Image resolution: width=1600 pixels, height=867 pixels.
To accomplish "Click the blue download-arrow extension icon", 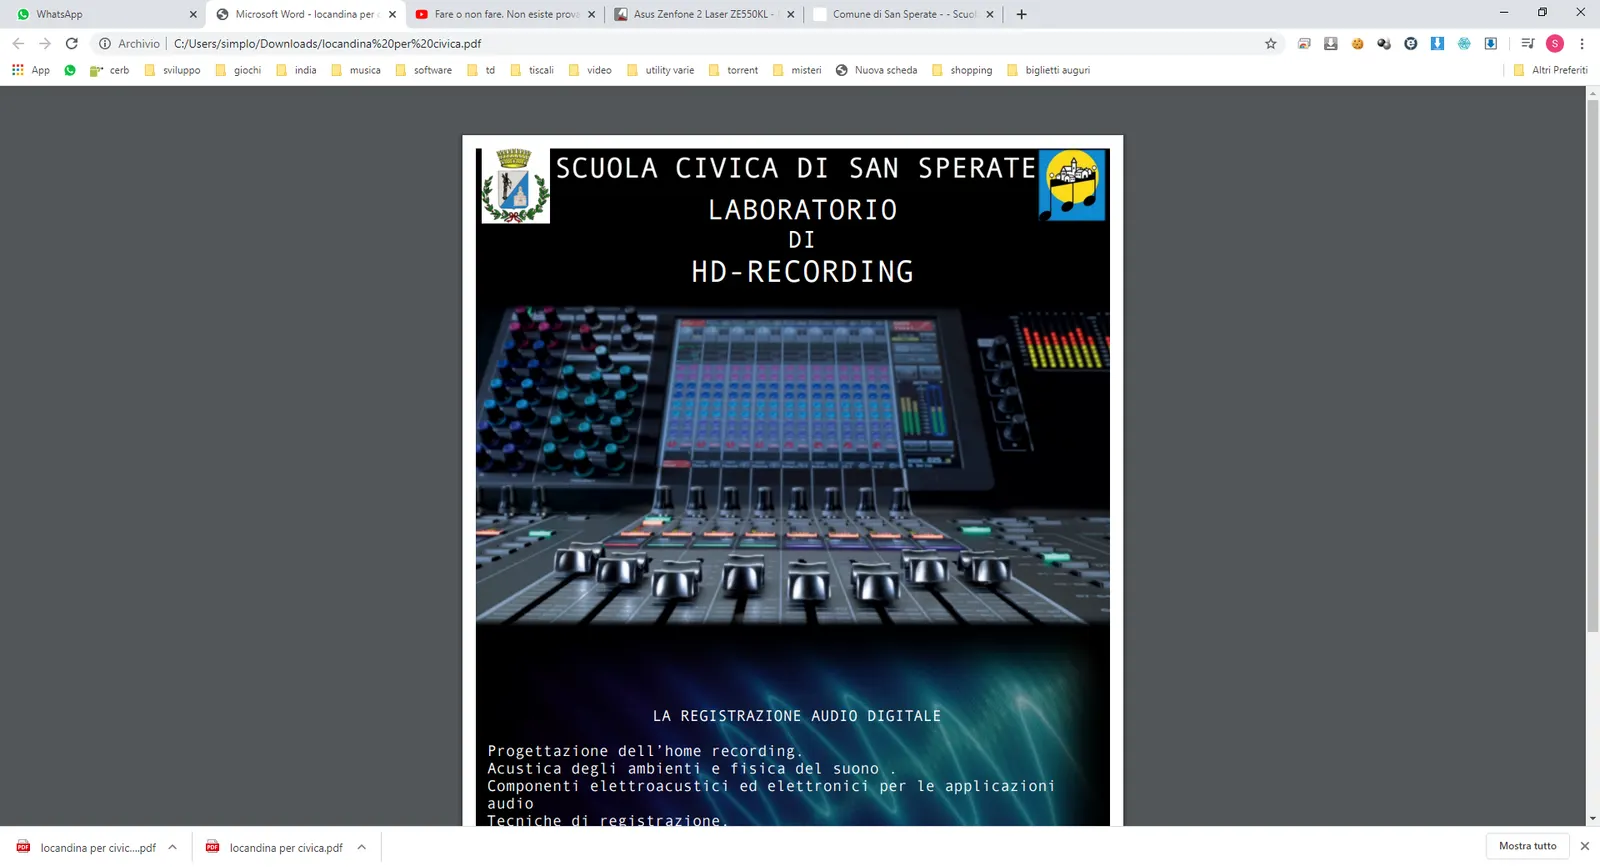I will 1437,44.
